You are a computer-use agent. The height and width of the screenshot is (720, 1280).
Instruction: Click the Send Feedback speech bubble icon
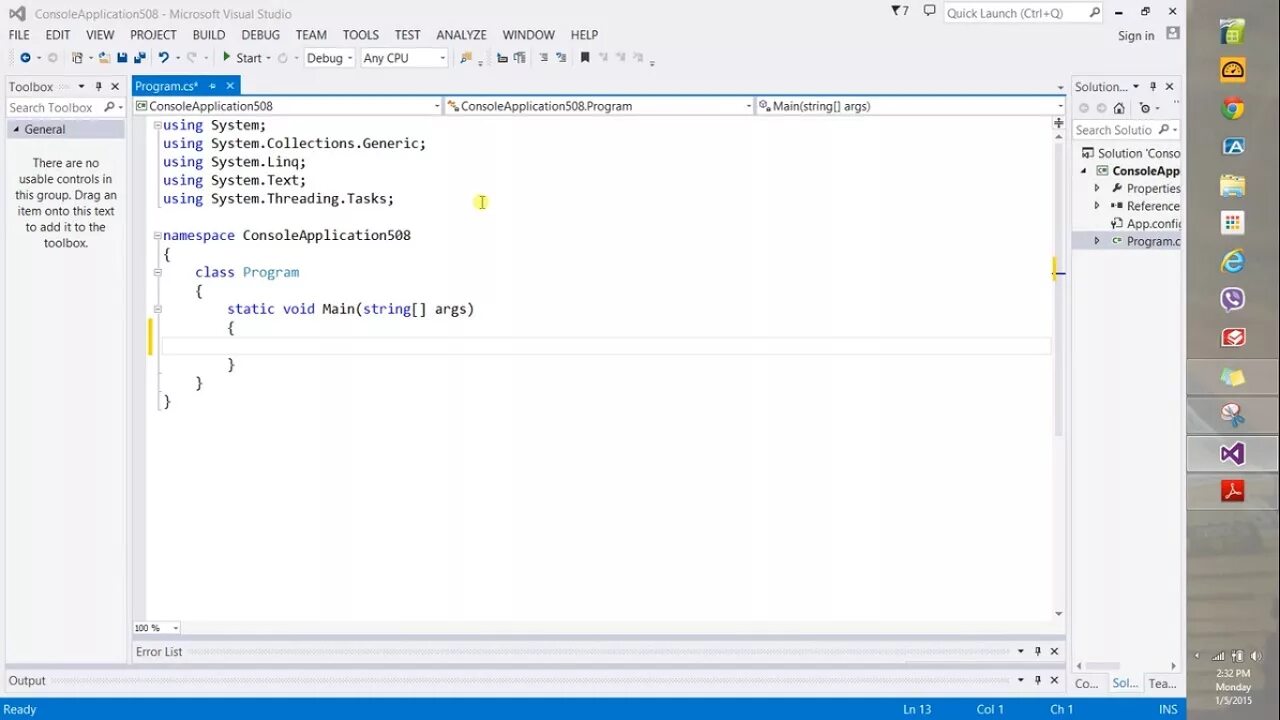(x=930, y=11)
